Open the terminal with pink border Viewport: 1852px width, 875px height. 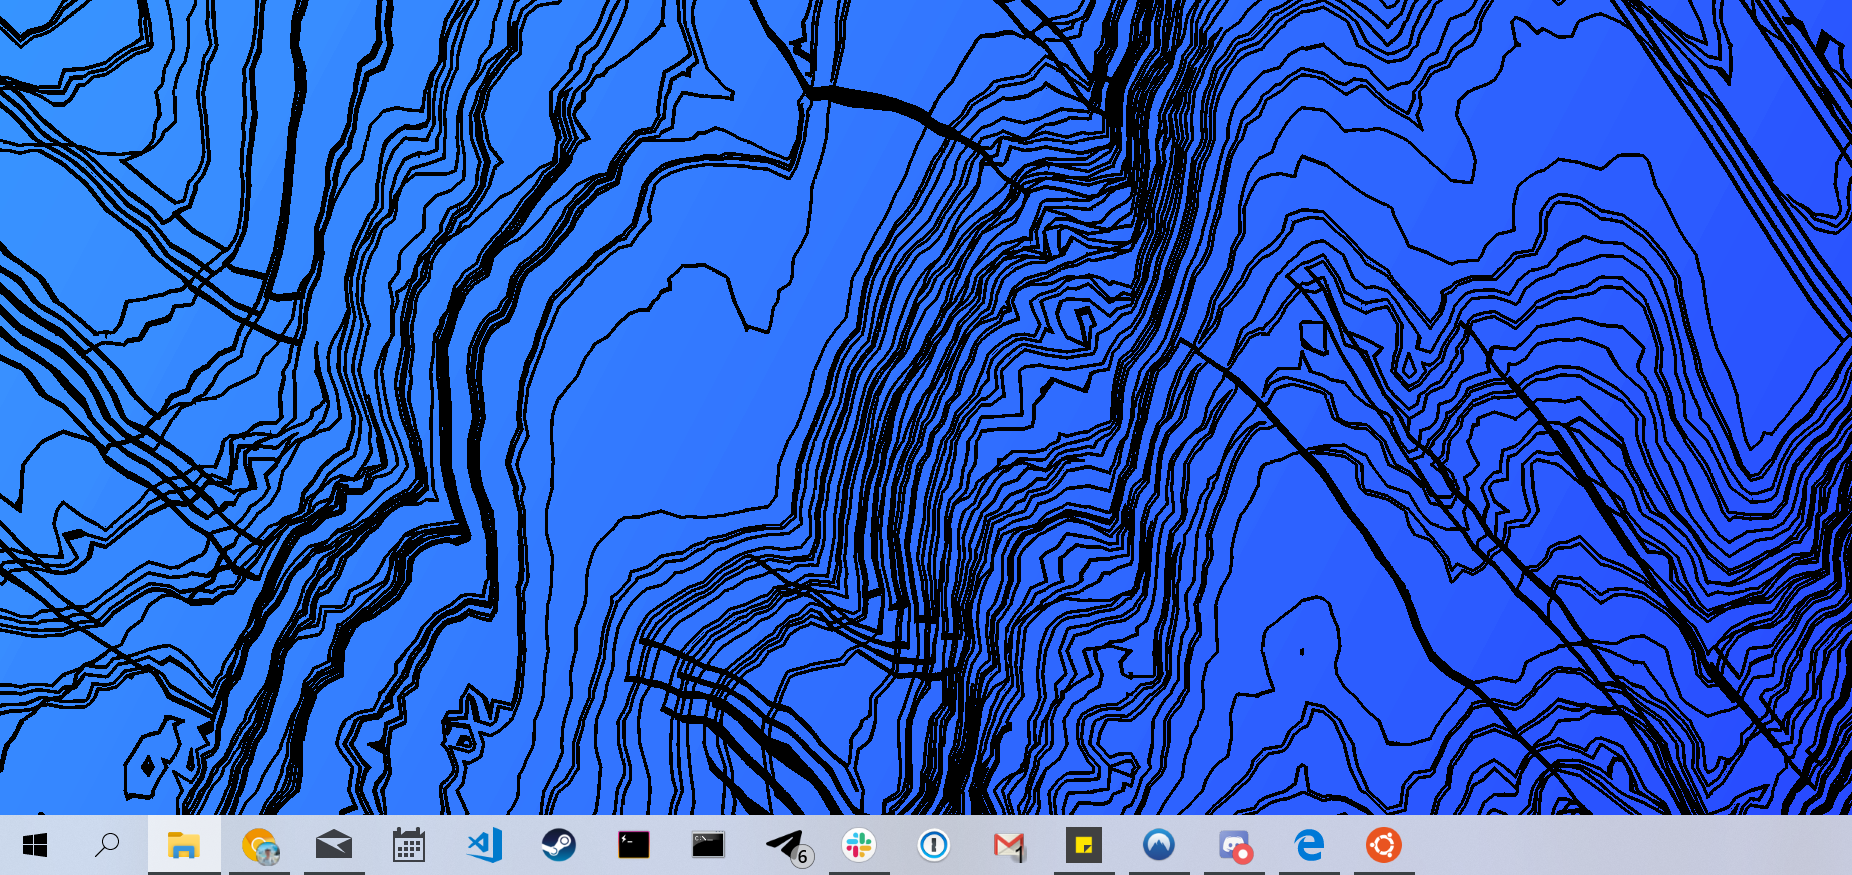coord(634,846)
